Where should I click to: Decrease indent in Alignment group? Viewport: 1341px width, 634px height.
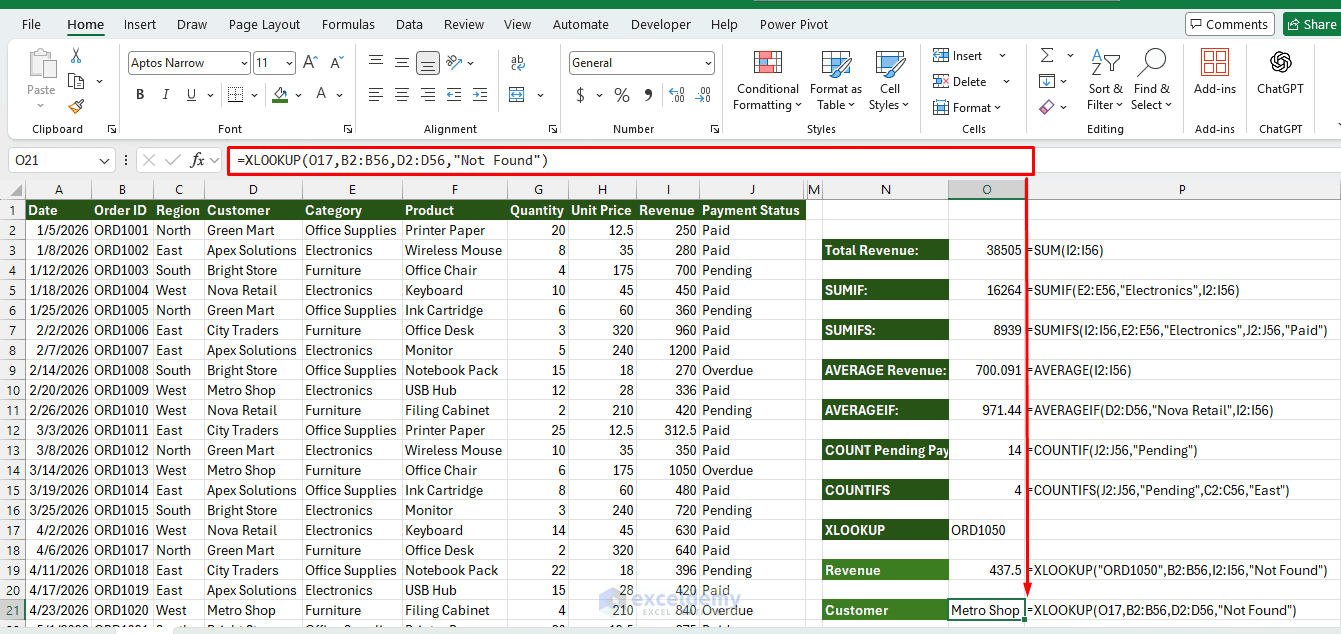click(453, 95)
